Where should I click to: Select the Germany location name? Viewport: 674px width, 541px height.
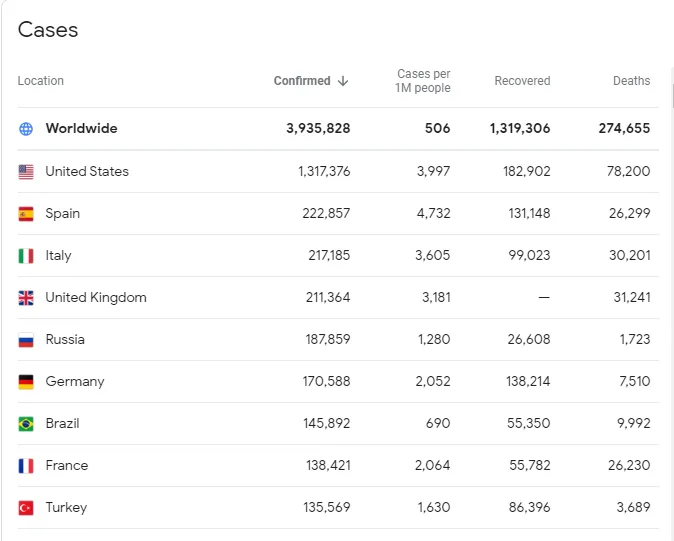[x=75, y=381]
